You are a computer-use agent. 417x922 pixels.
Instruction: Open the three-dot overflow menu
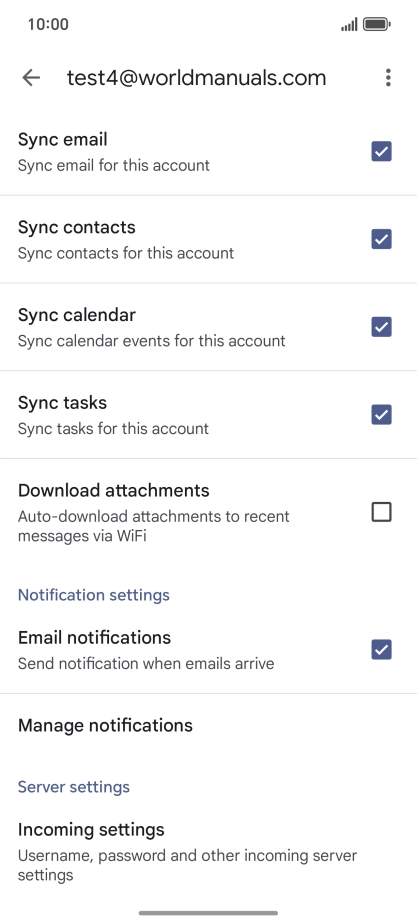tap(388, 78)
